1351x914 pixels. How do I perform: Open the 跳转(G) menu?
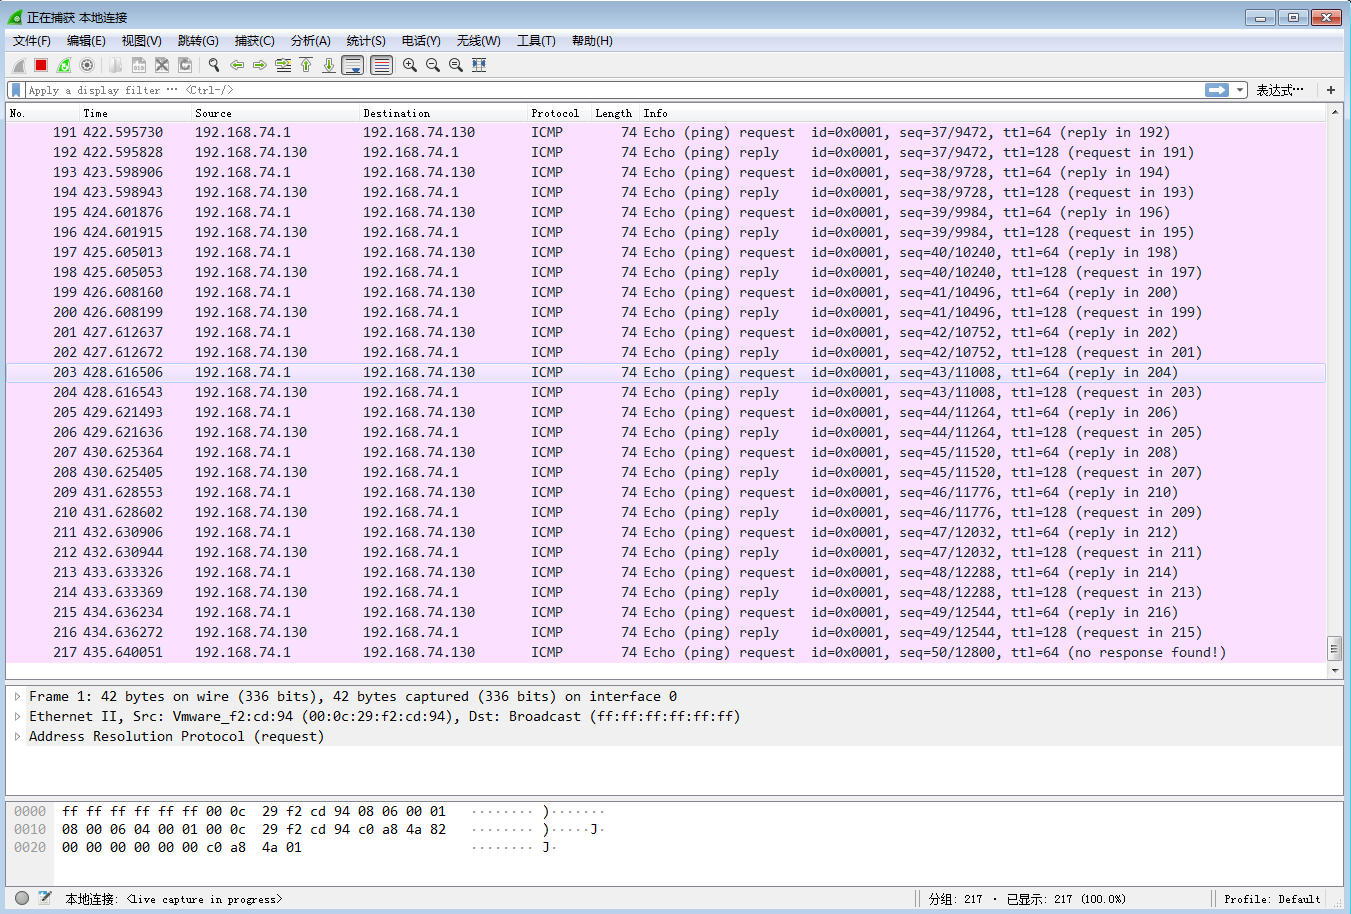pos(198,41)
